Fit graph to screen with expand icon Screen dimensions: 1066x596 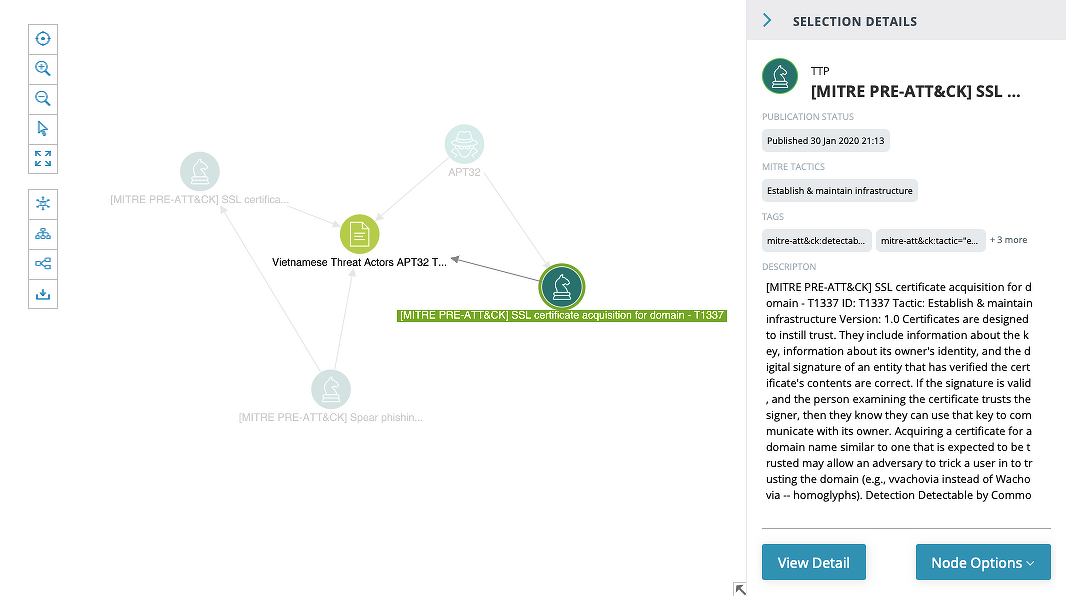[43, 158]
